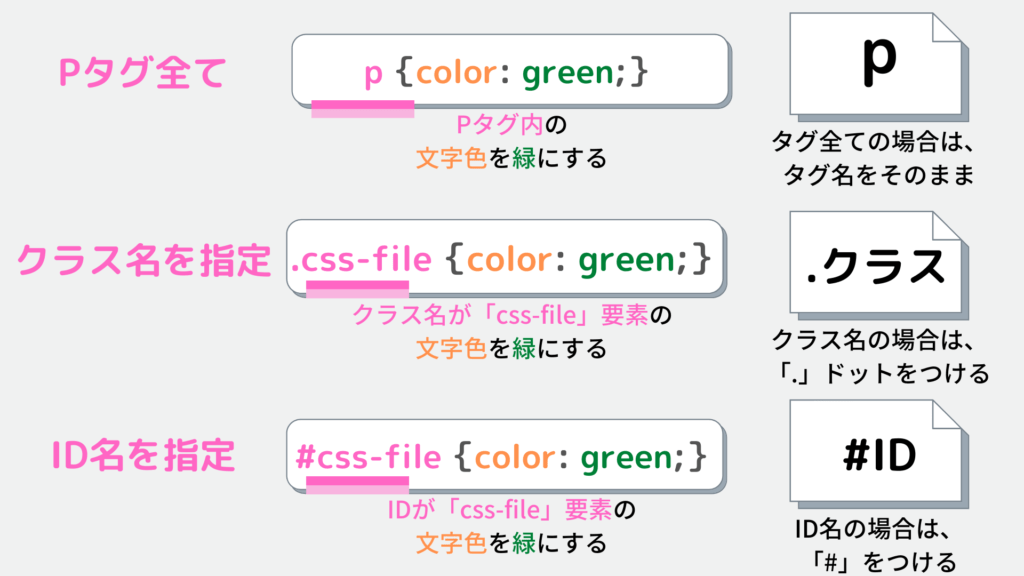This screenshot has width=1024, height=576.
Task: Click the green word 'green;' in the top code box
Action: [x=568, y=72]
